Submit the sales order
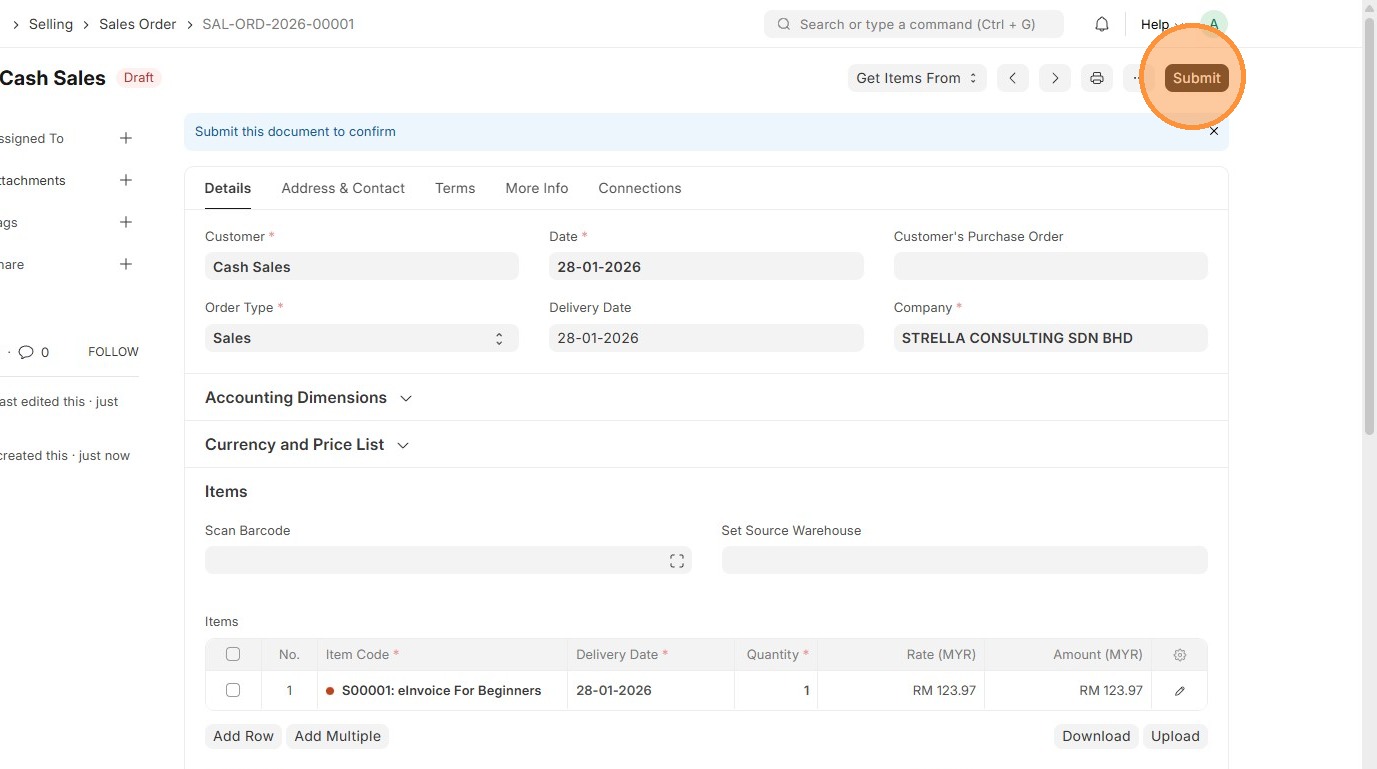The height and width of the screenshot is (769, 1377). click(1196, 78)
